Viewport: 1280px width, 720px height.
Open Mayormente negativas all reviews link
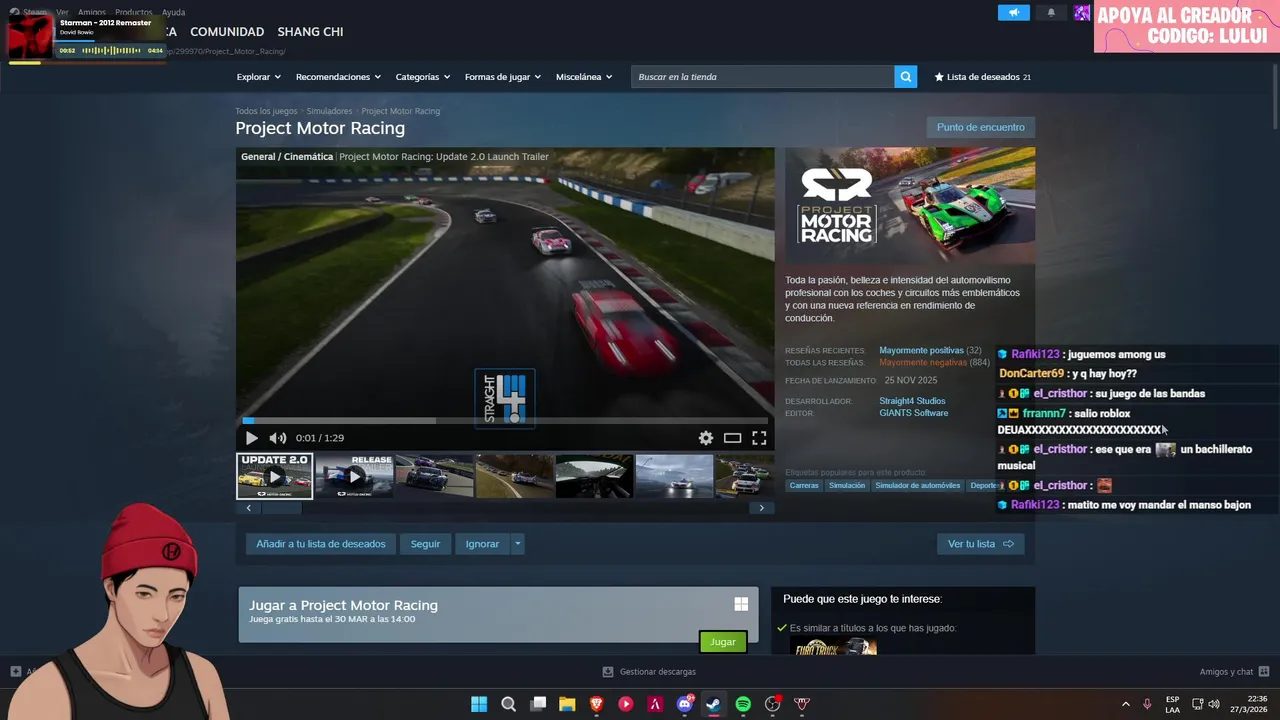(923, 362)
